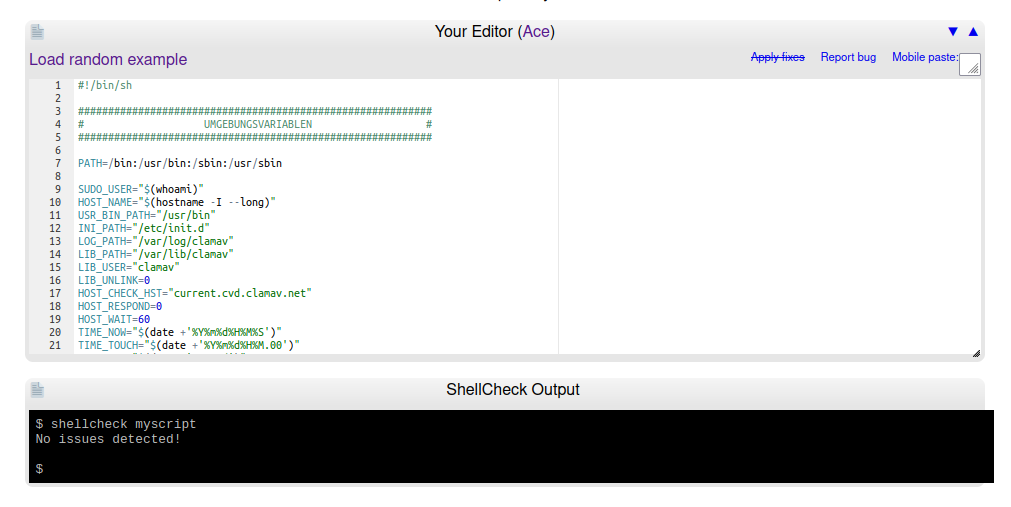1011x507 pixels.
Task: Click the document icon beside ShellCheck Output
Action: coord(37,390)
